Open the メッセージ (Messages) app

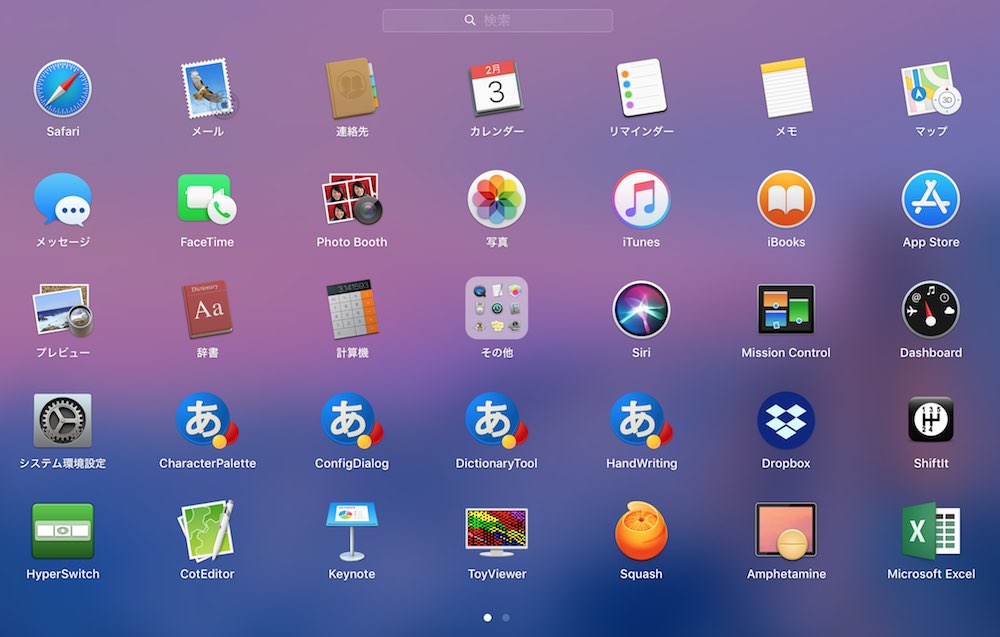(62, 200)
